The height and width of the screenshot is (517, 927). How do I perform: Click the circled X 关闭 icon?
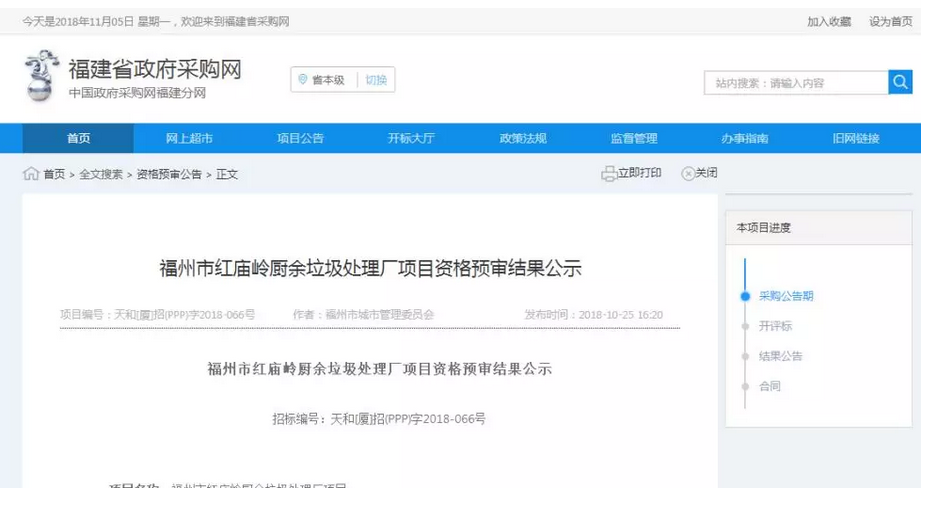(688, 174)
